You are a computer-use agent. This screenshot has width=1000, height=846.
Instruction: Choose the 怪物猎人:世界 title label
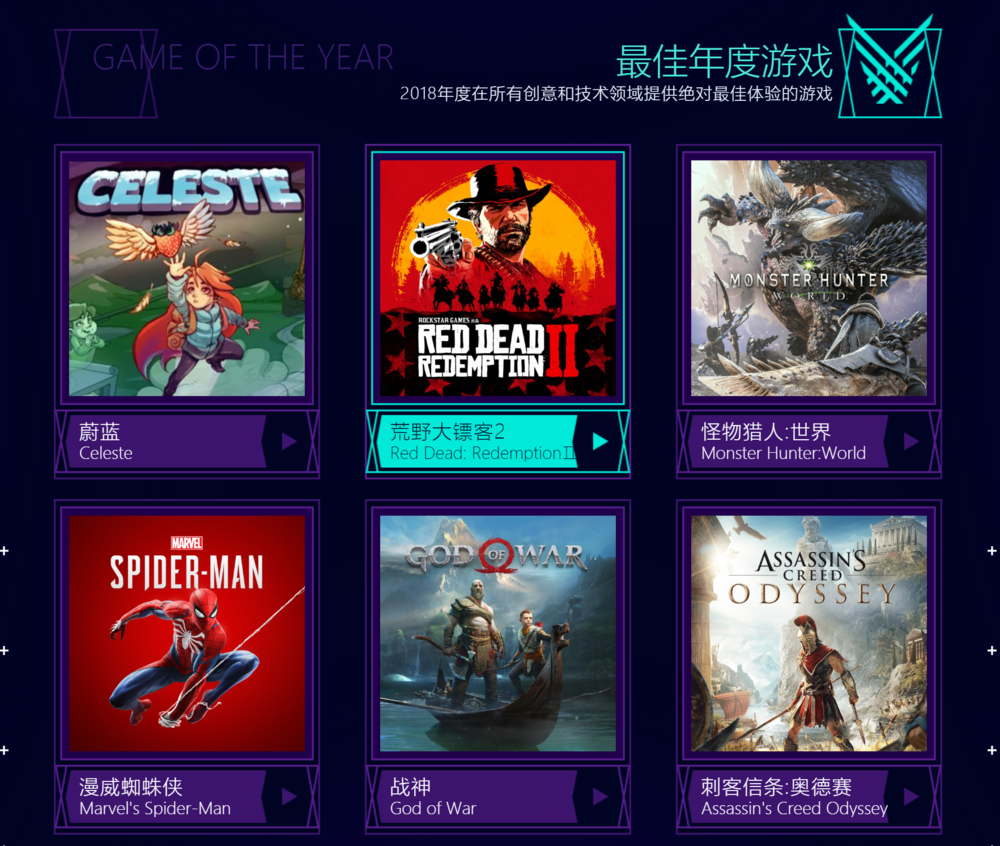[788, 441]
